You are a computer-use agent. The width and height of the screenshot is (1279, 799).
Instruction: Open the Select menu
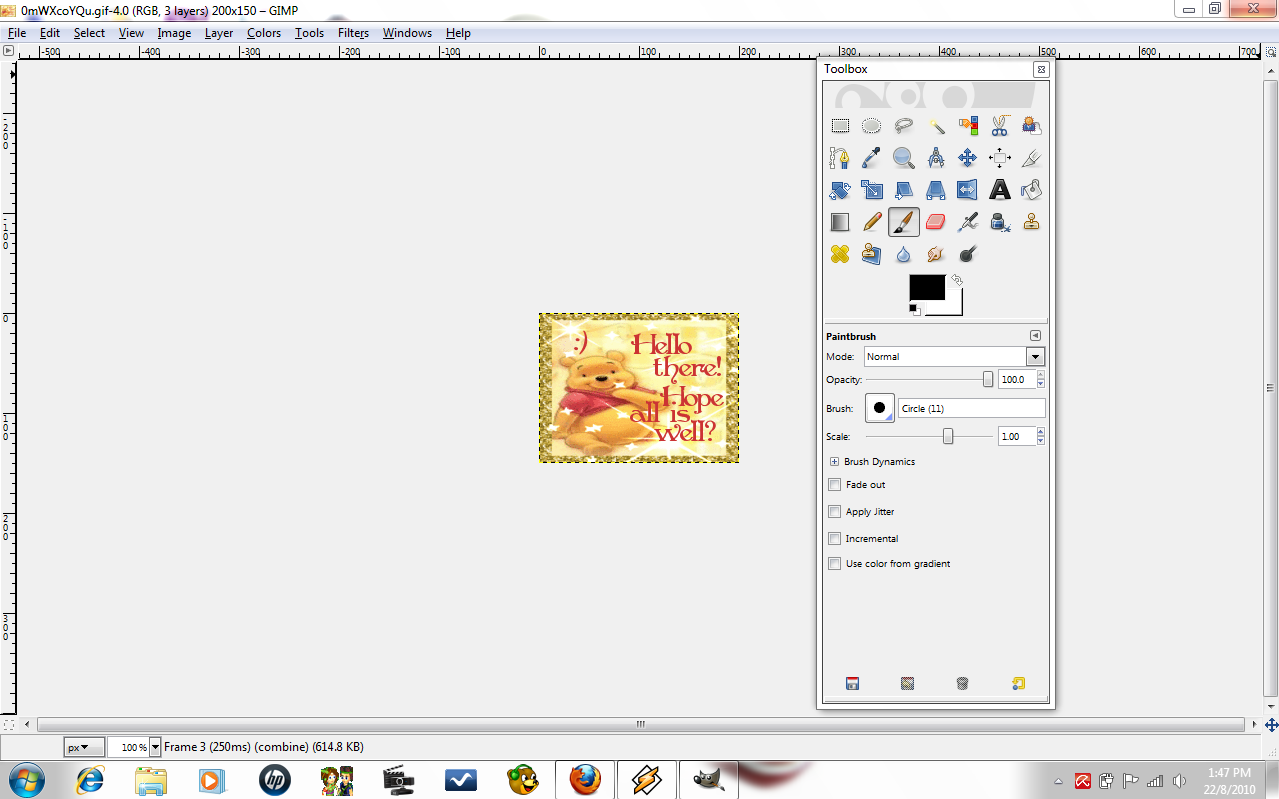pos(89,33)
